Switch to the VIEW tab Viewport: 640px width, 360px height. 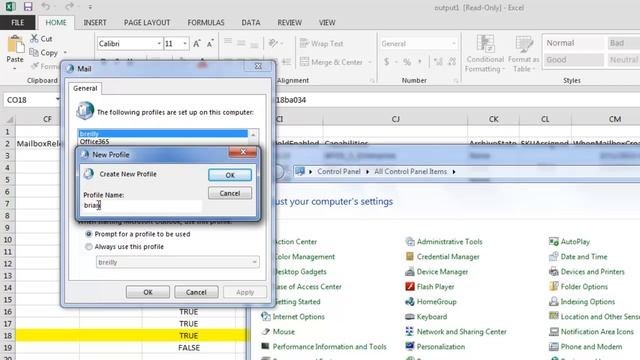327,22
